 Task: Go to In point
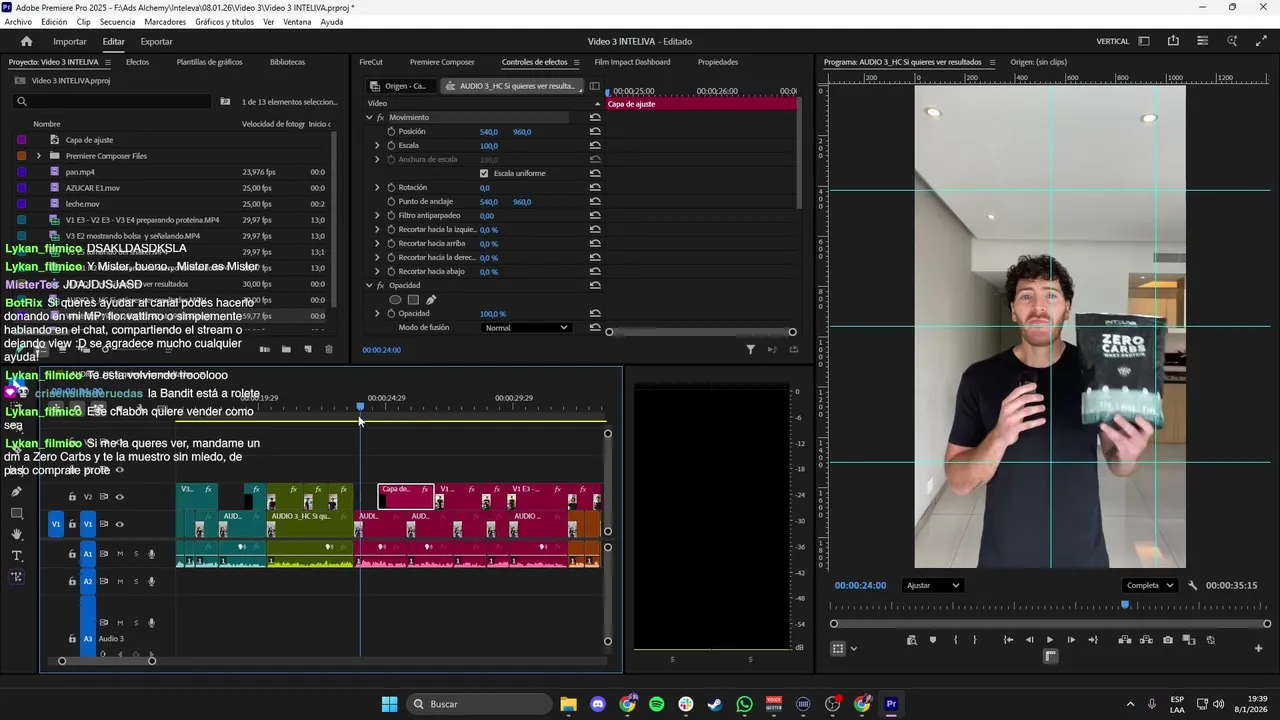[x=1008, y=640]
